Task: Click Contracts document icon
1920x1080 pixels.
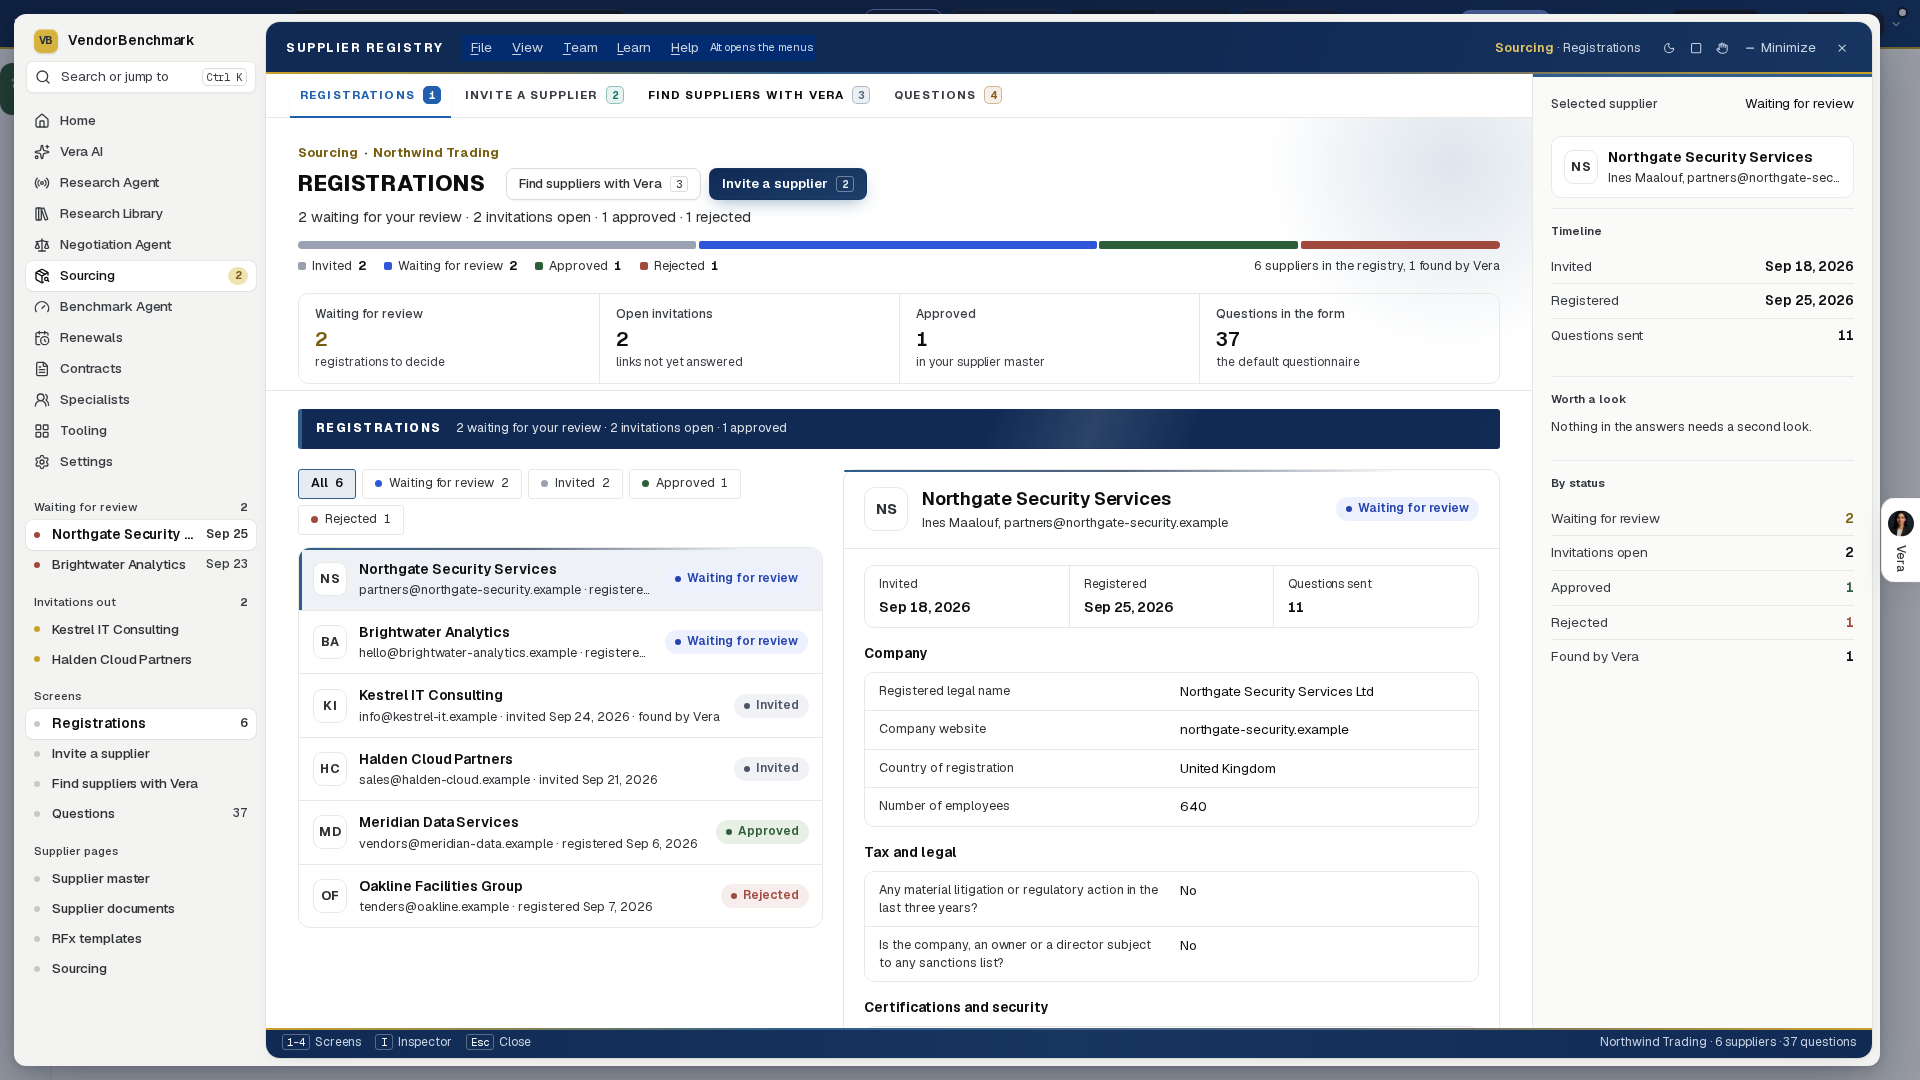Action: 42,369
